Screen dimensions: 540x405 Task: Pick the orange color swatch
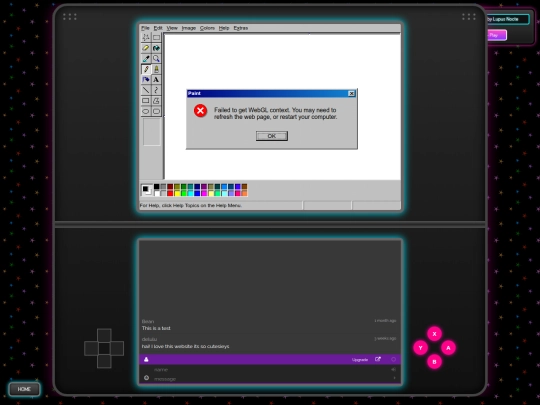pos(245,193)
